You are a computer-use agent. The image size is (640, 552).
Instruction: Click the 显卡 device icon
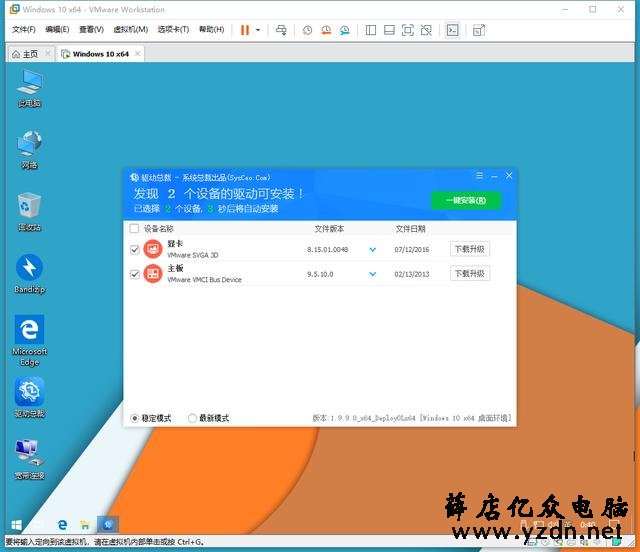pos(153,249)
